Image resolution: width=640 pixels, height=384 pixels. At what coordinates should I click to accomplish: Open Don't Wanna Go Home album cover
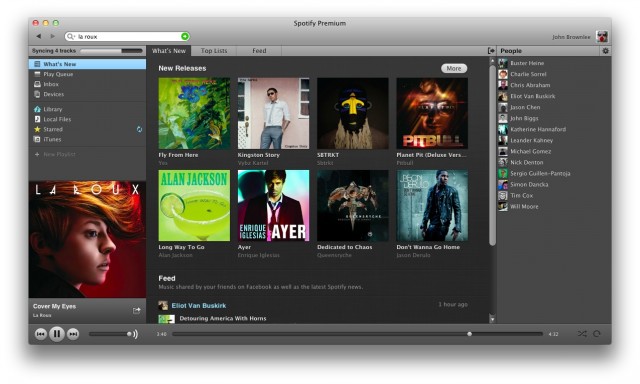[x=432, y=206]
